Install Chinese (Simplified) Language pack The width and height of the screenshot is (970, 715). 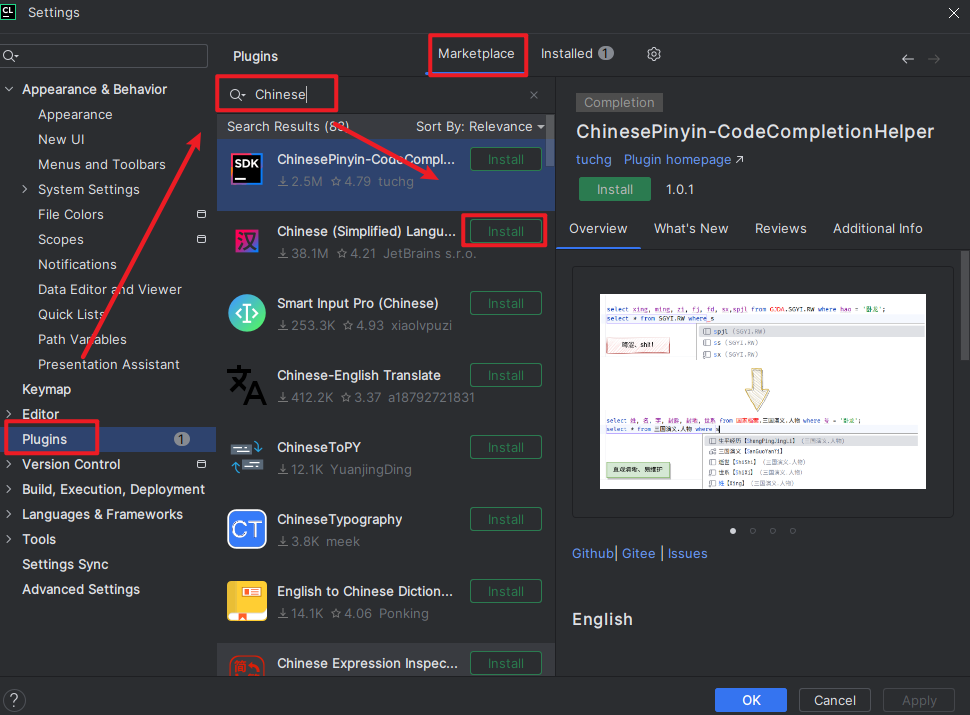[505, 231]
